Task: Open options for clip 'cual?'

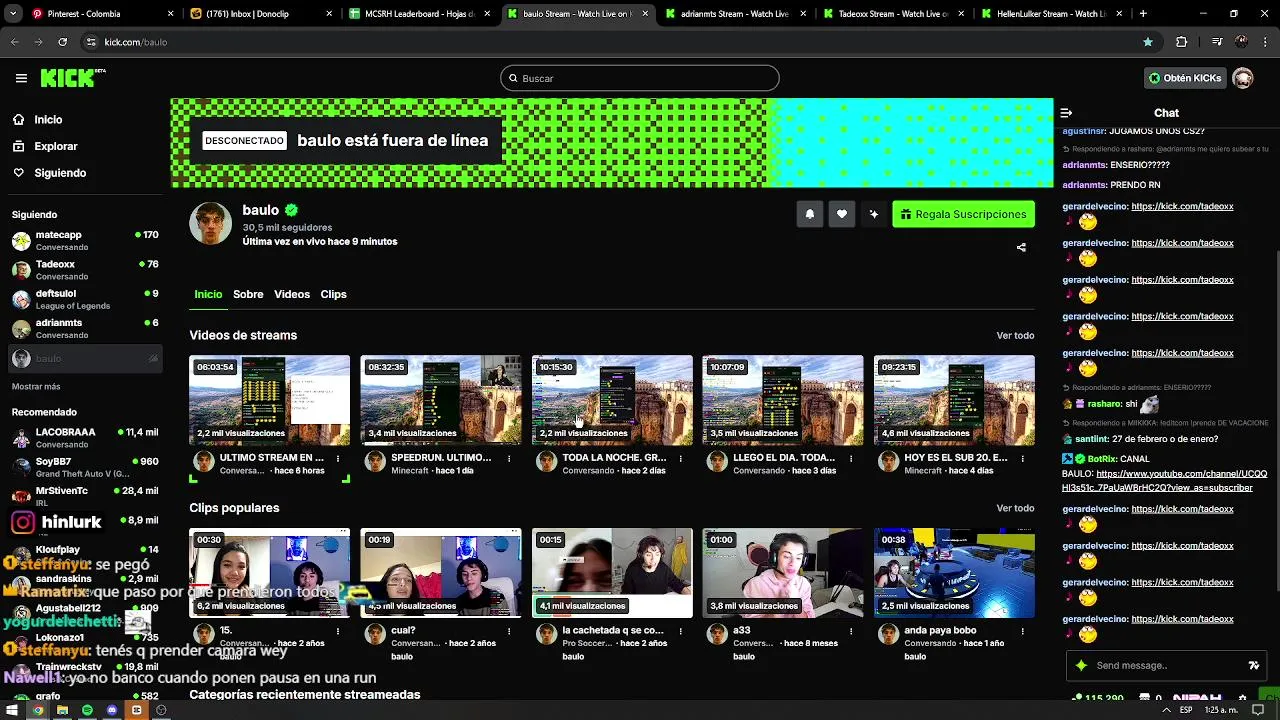Action: tap(509, 631)
